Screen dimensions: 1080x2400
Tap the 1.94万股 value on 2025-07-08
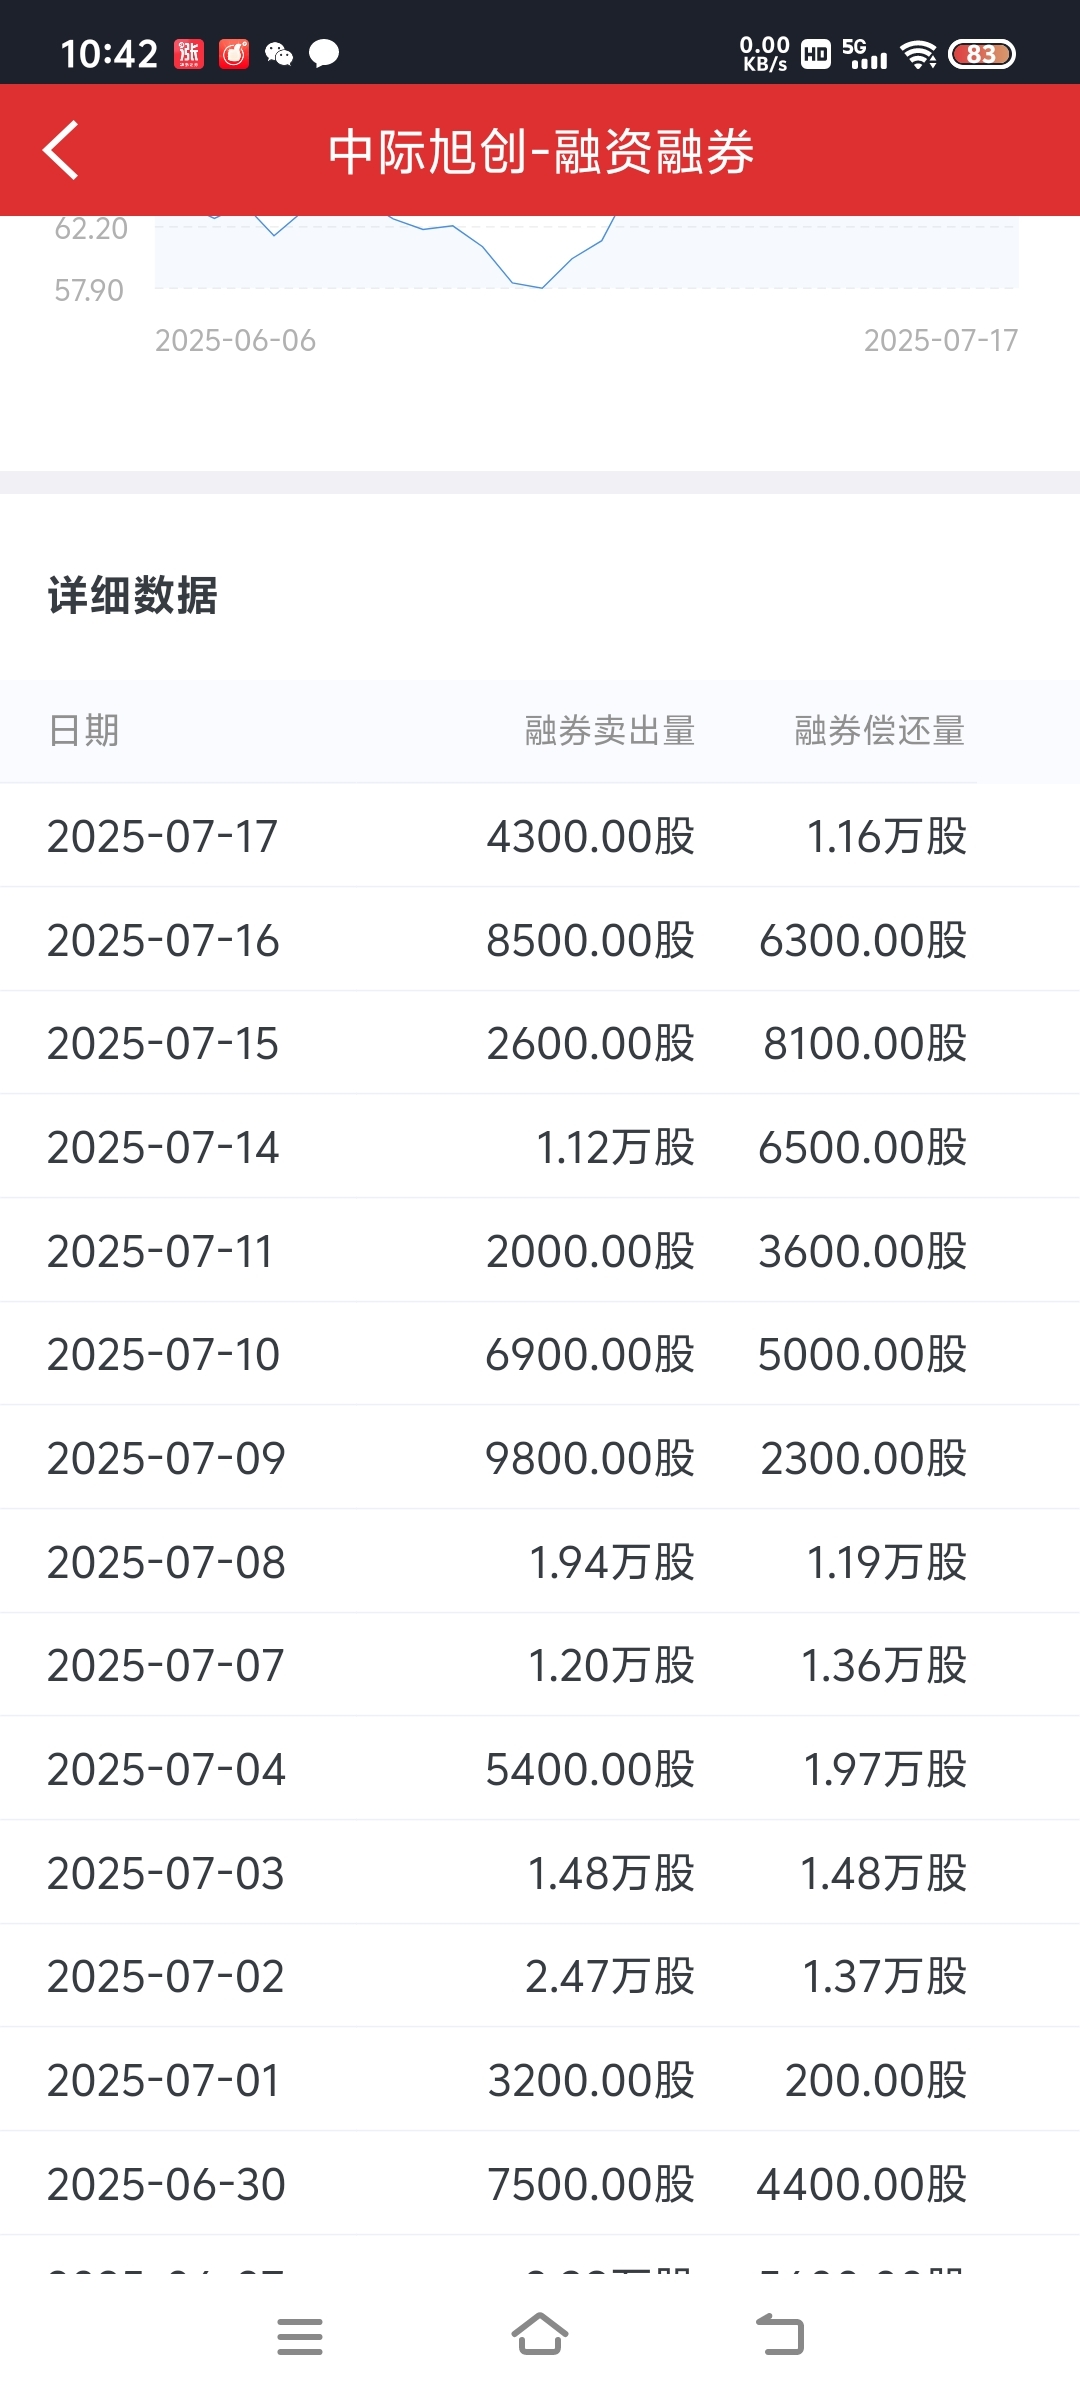pos(612,1562)
